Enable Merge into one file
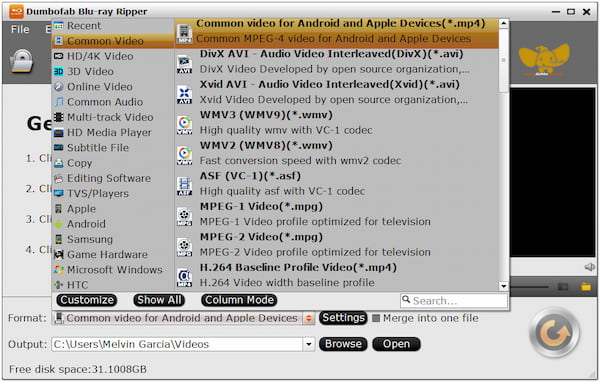The width and height of the screenshot is (600, 382). click(x=377, y=318)
